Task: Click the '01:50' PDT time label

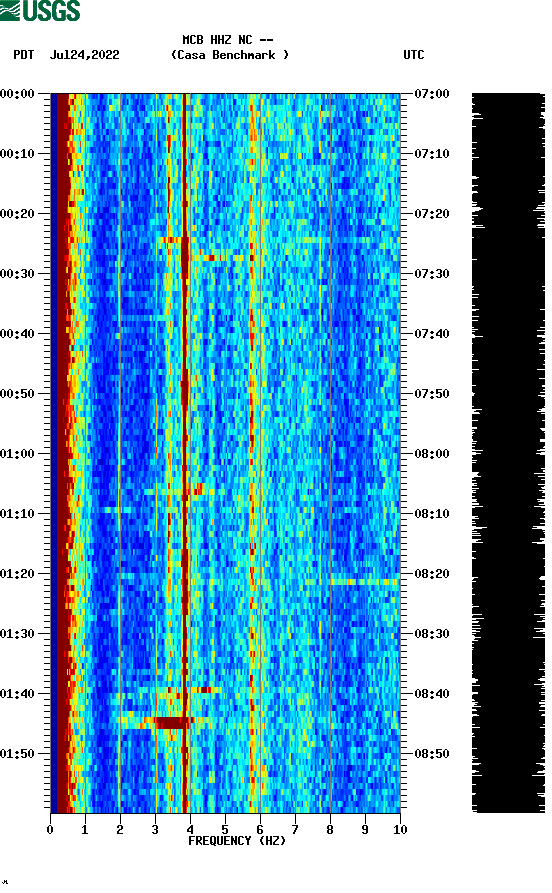Action: coord(17,753)
